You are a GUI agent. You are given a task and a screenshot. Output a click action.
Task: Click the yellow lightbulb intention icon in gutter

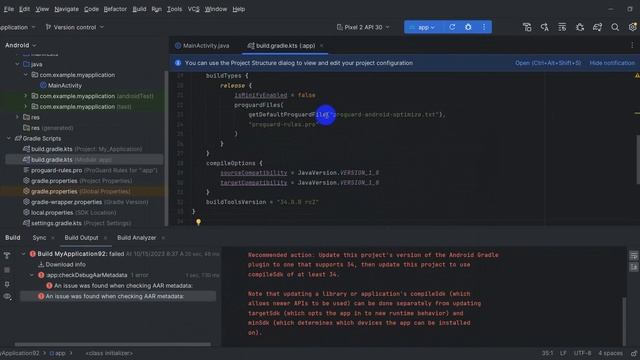[198, 222]
